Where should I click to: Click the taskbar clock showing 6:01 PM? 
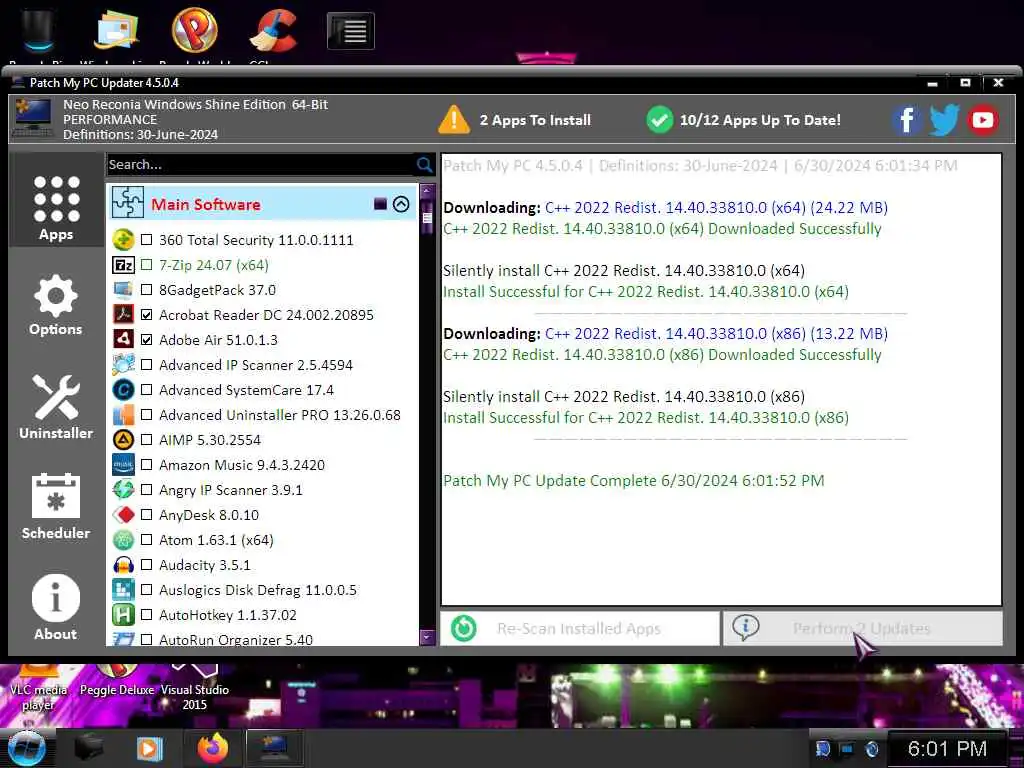pyautogui.click(x=947, y=748)
